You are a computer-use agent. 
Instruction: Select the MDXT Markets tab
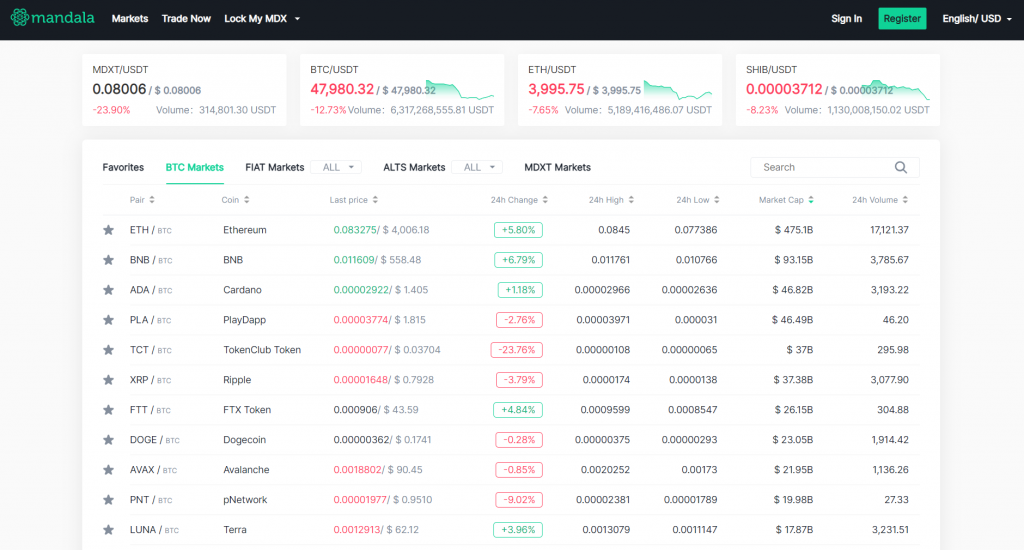coord(557,167)
